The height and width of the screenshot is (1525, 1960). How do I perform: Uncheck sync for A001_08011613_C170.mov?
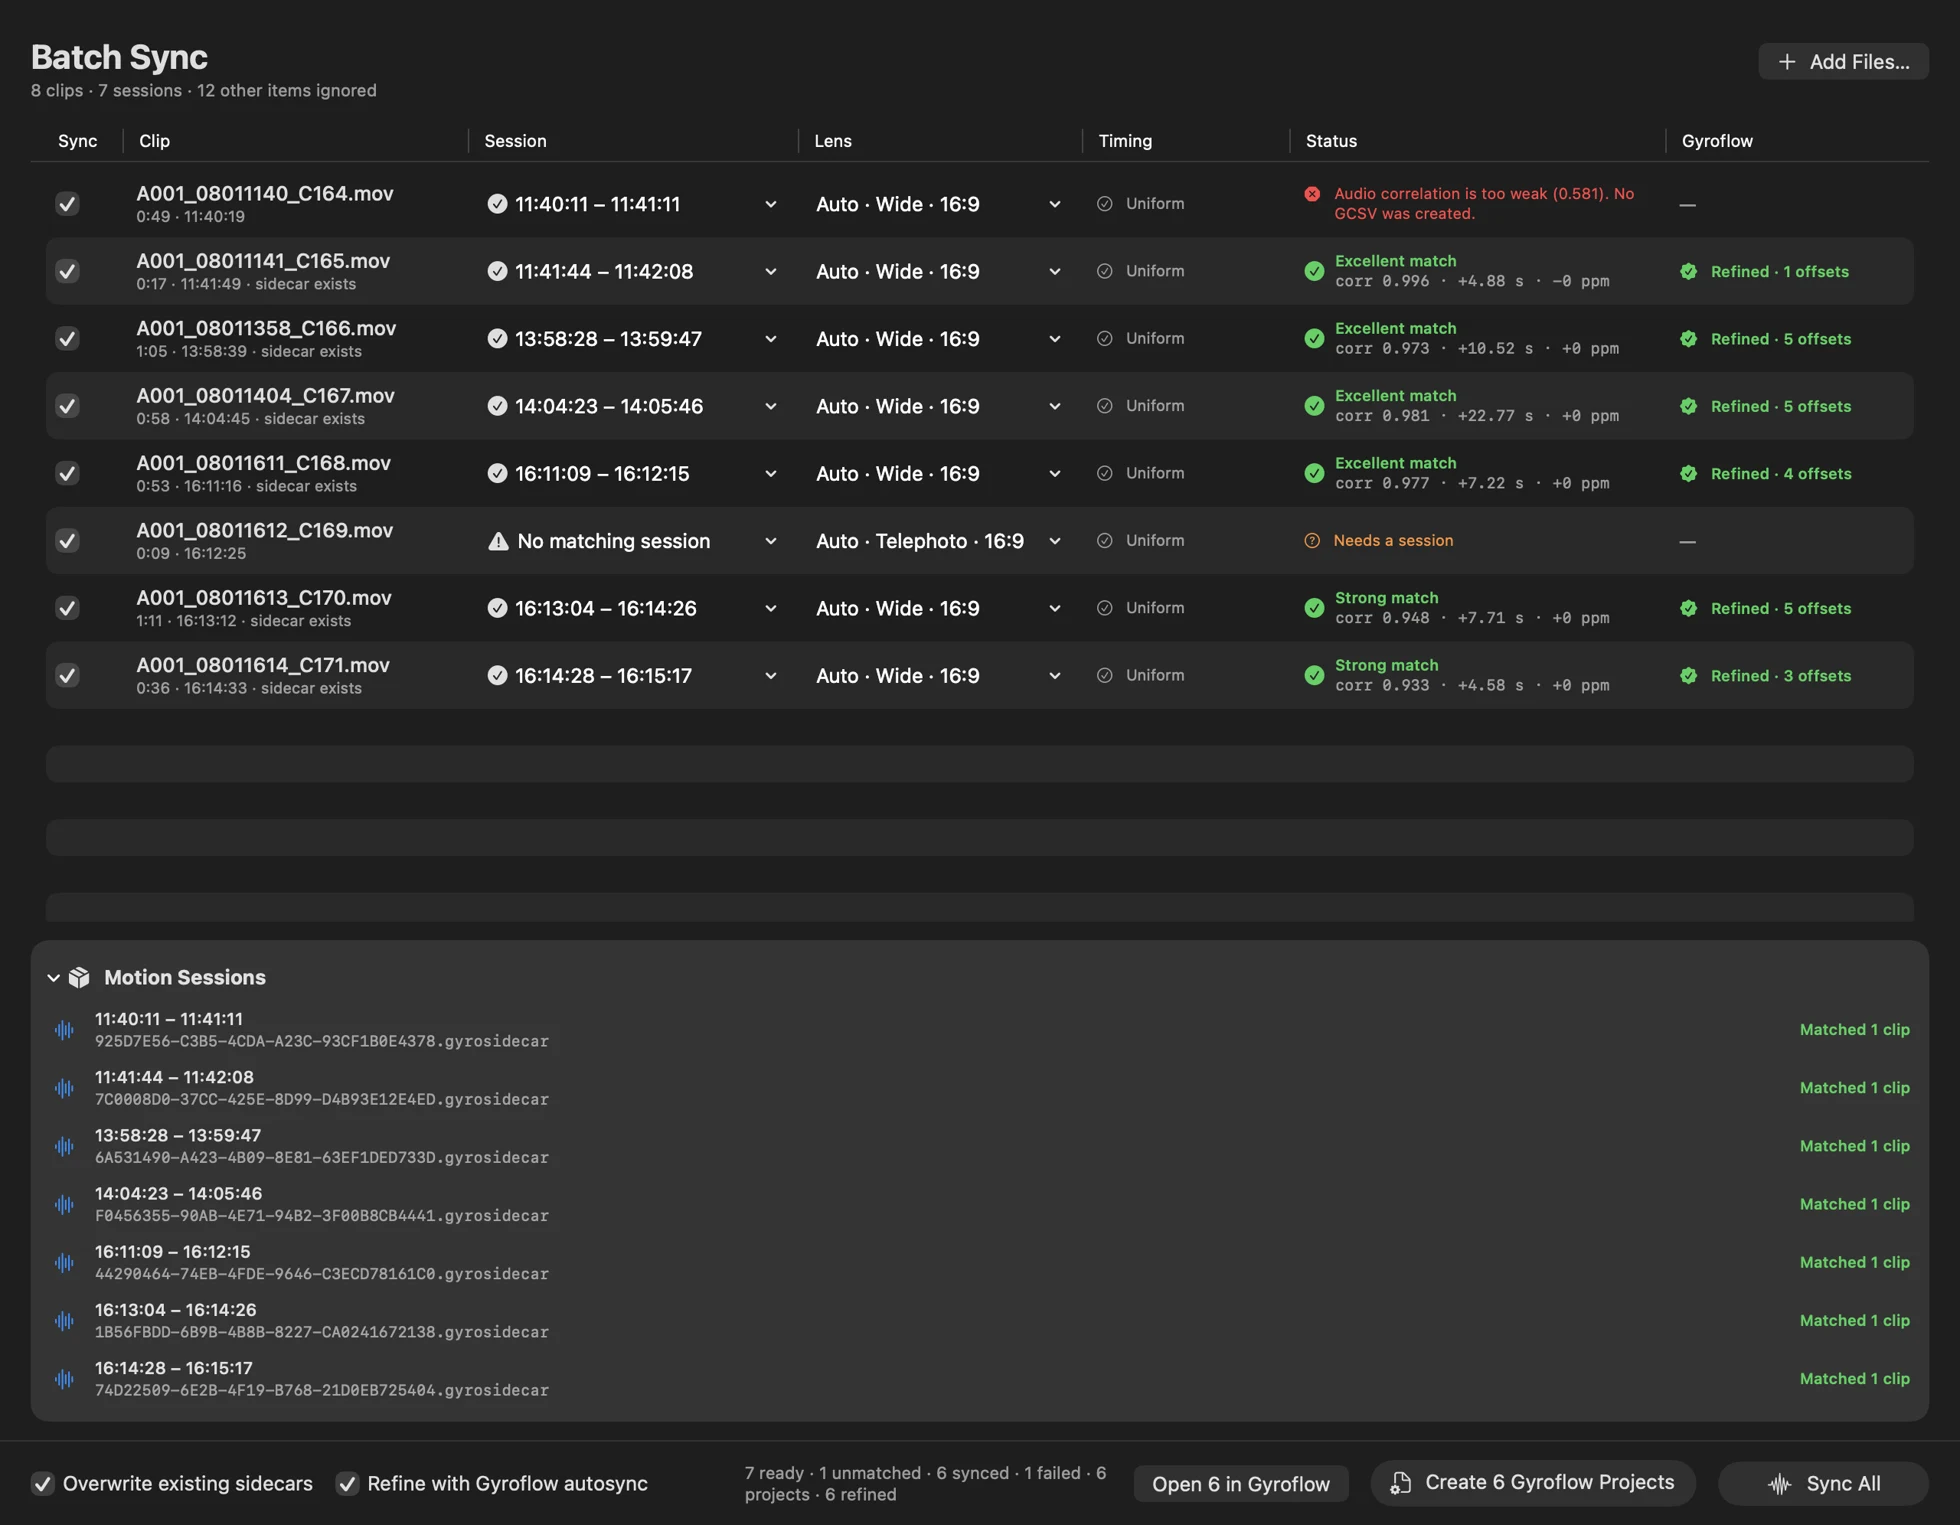(67, 608)
